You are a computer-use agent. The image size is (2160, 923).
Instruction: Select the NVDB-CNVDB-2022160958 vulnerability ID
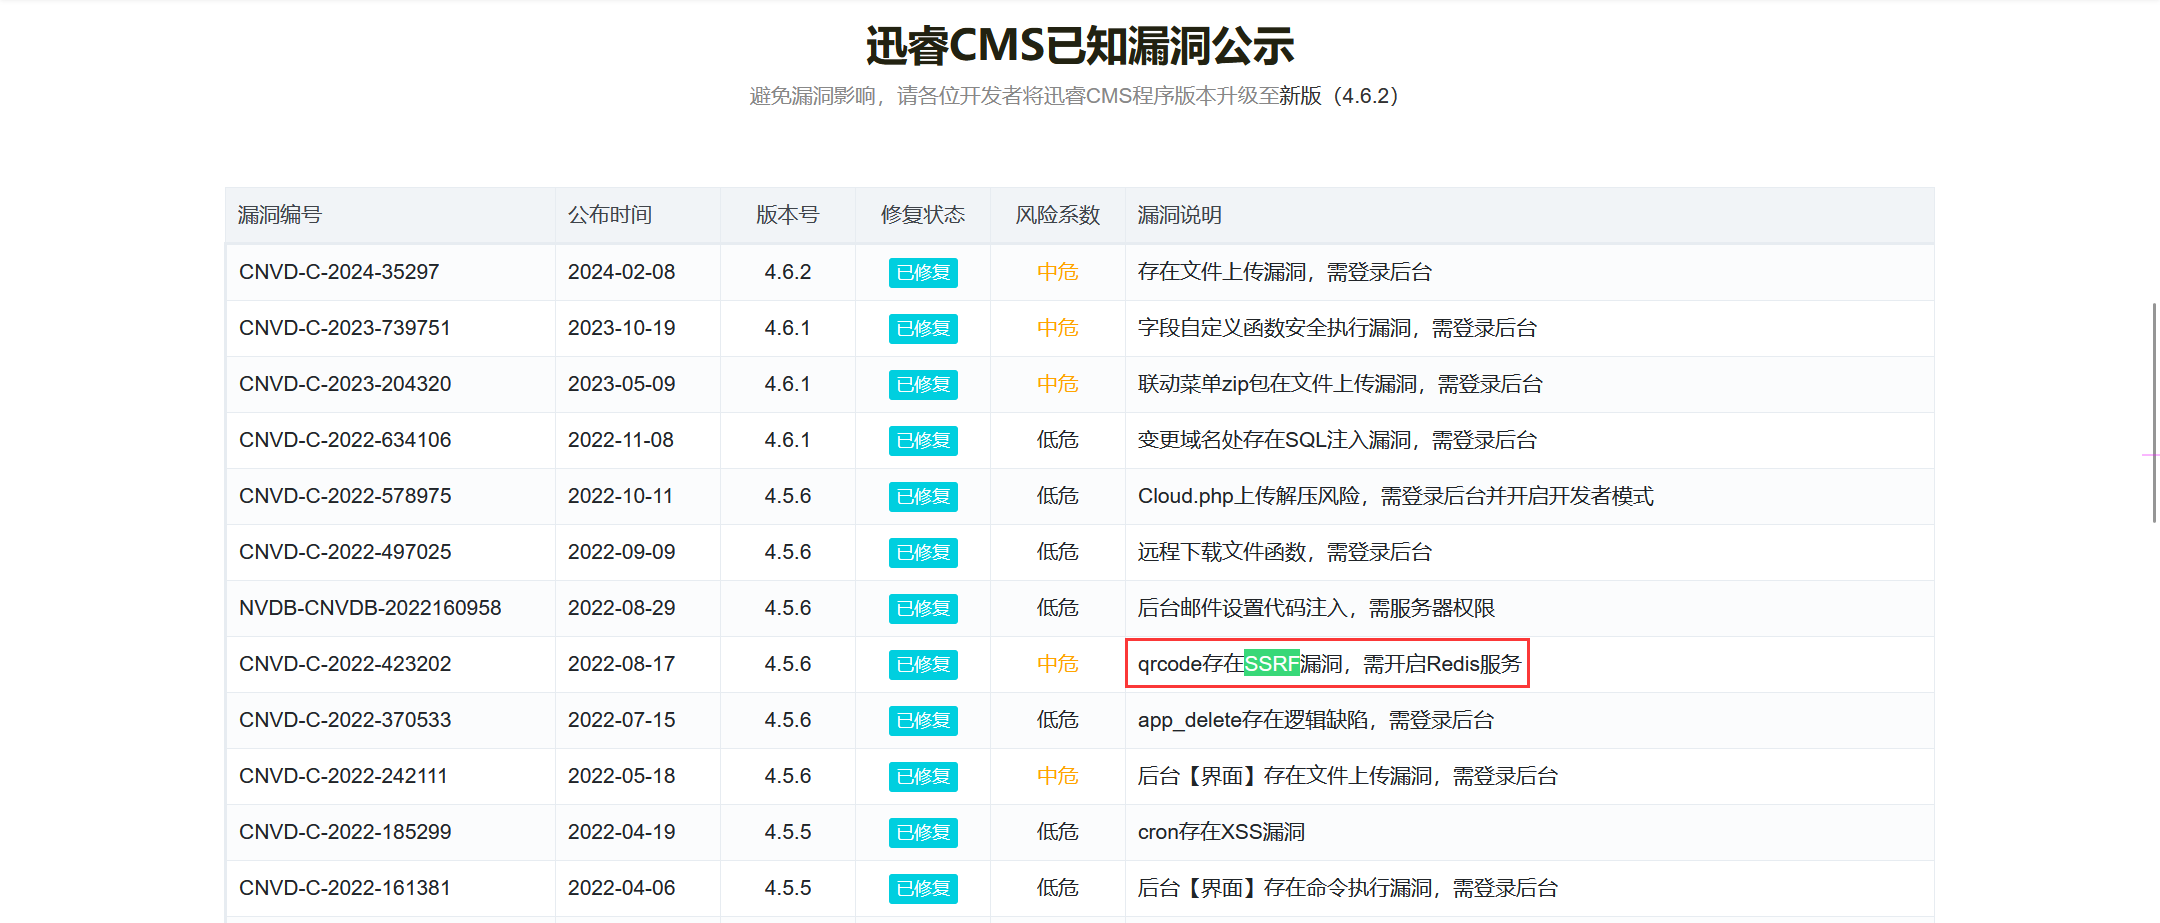tap(370, 608)
